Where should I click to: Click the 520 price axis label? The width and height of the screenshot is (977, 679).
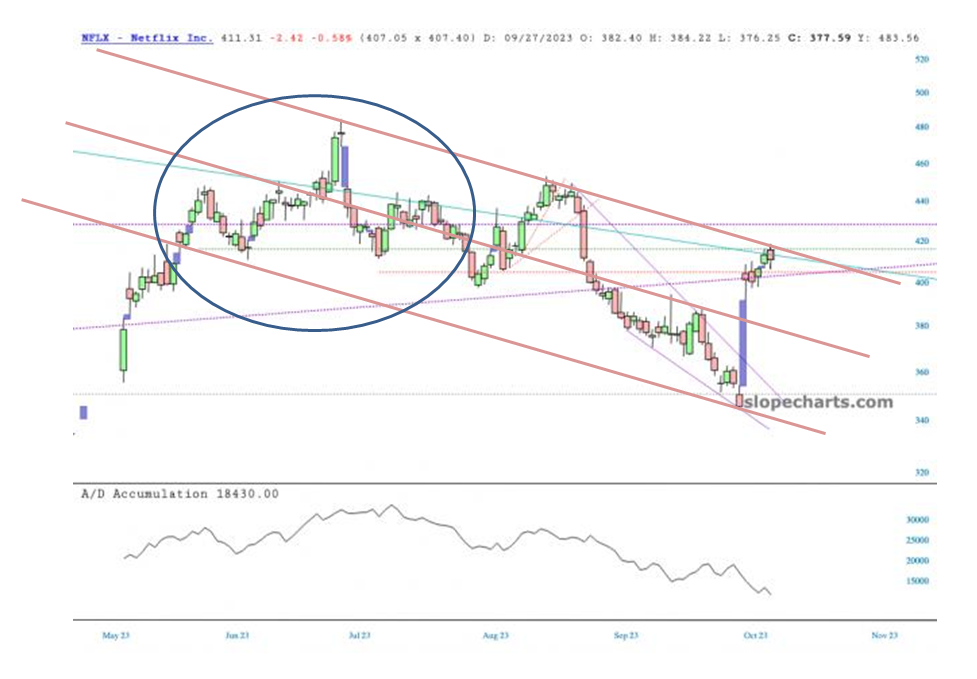[922, 59]
